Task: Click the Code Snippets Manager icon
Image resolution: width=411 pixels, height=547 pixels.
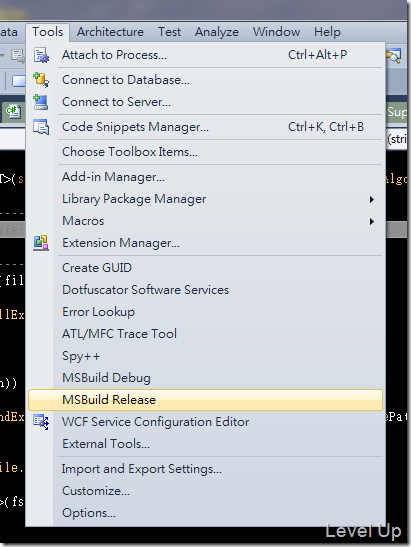Action: [x=41, y=127]
